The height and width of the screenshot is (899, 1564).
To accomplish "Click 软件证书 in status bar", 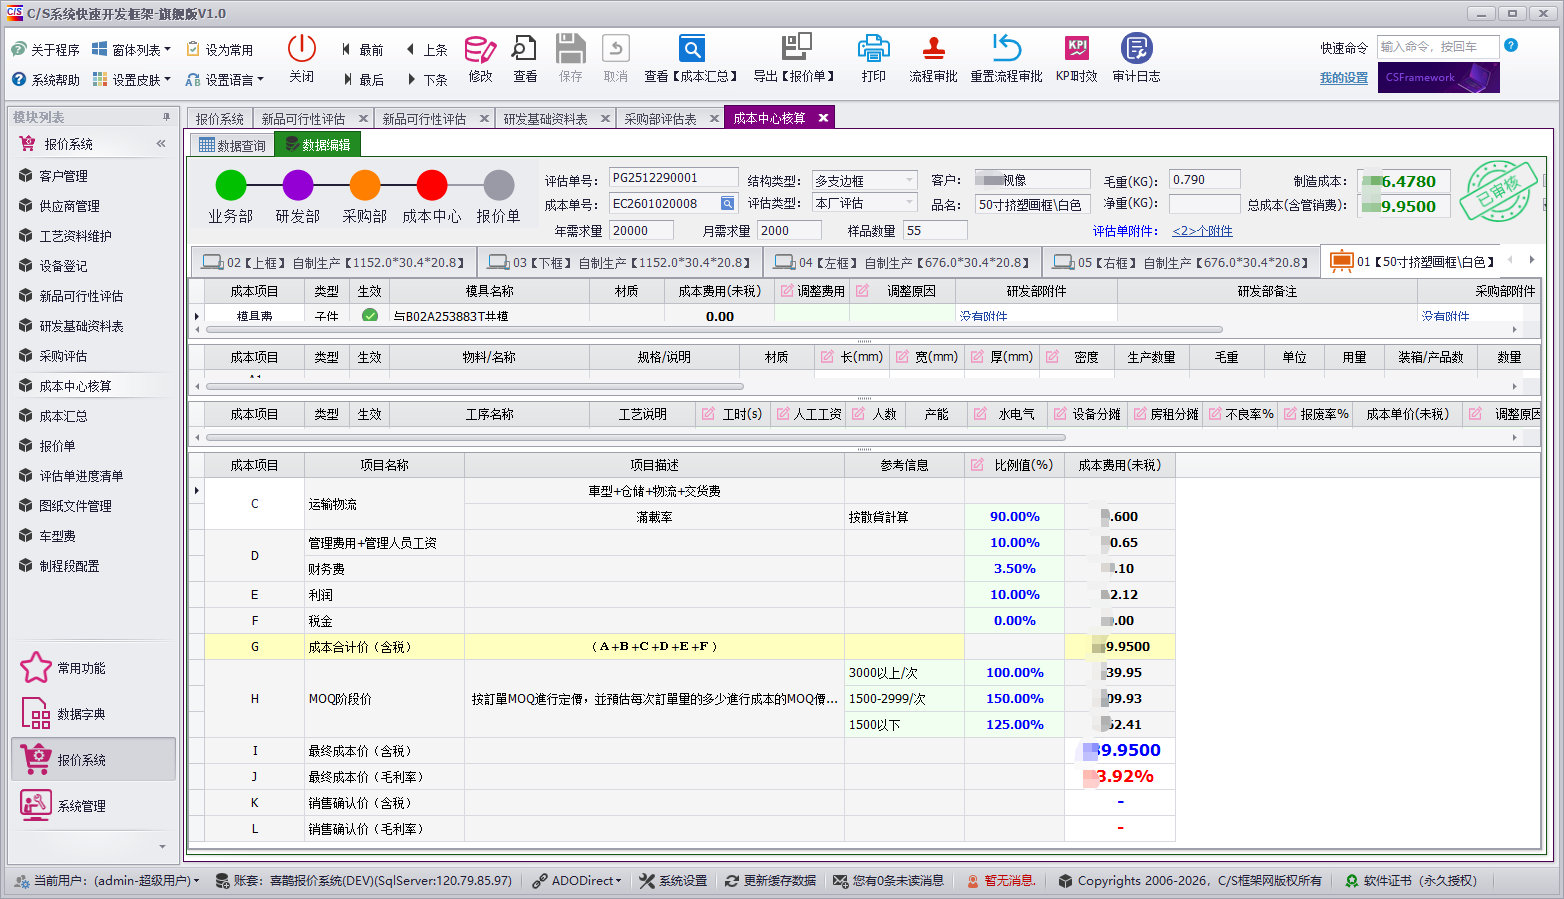I will [1411, 881].
